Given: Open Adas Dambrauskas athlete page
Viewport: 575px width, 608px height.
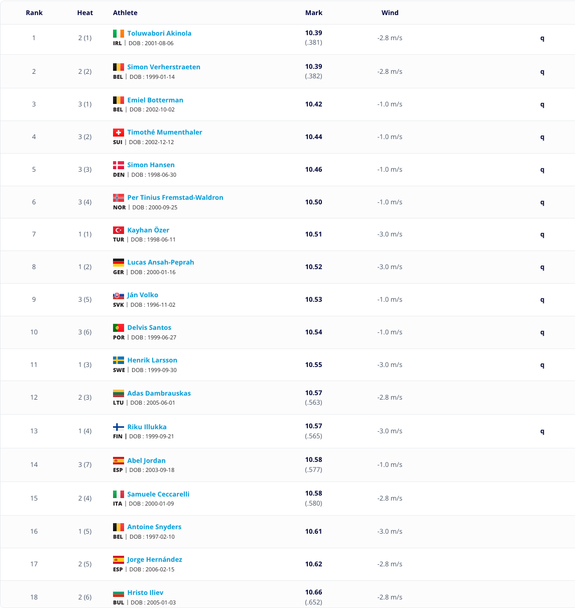Looking at the screenshot, I should [159, 393].
